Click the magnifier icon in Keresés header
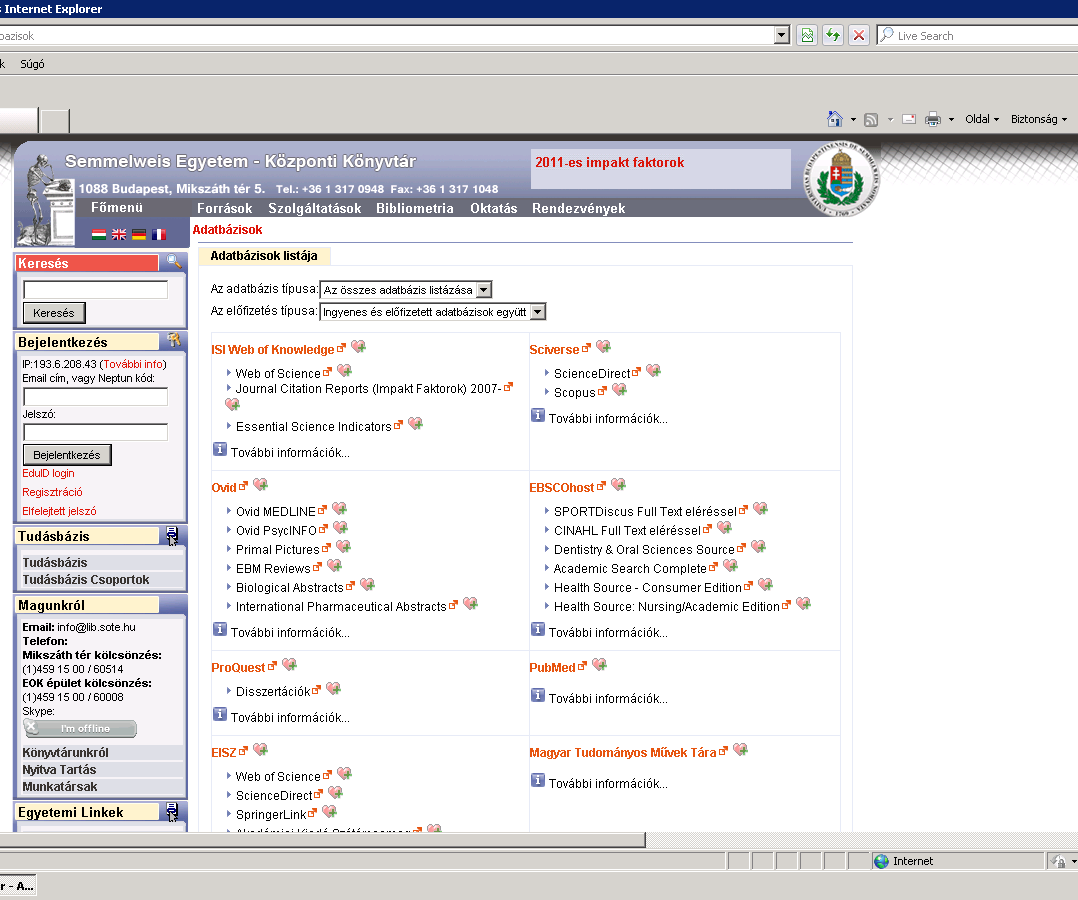1078x900 pixels. coord(174,261)
